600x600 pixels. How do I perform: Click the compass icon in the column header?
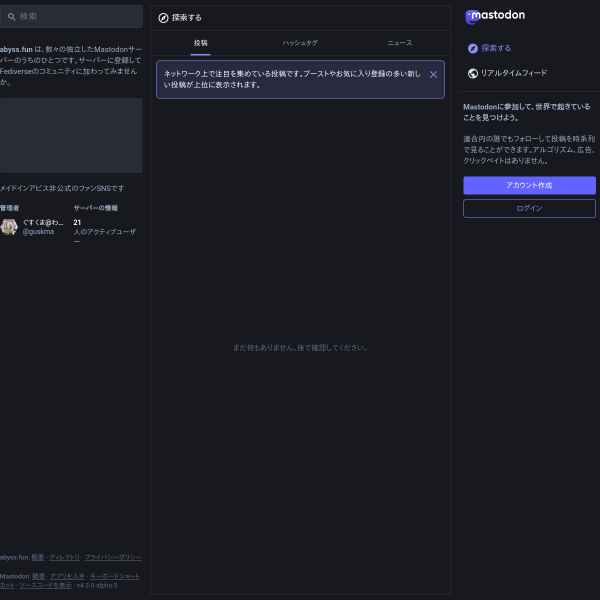(x=163, y=18)
